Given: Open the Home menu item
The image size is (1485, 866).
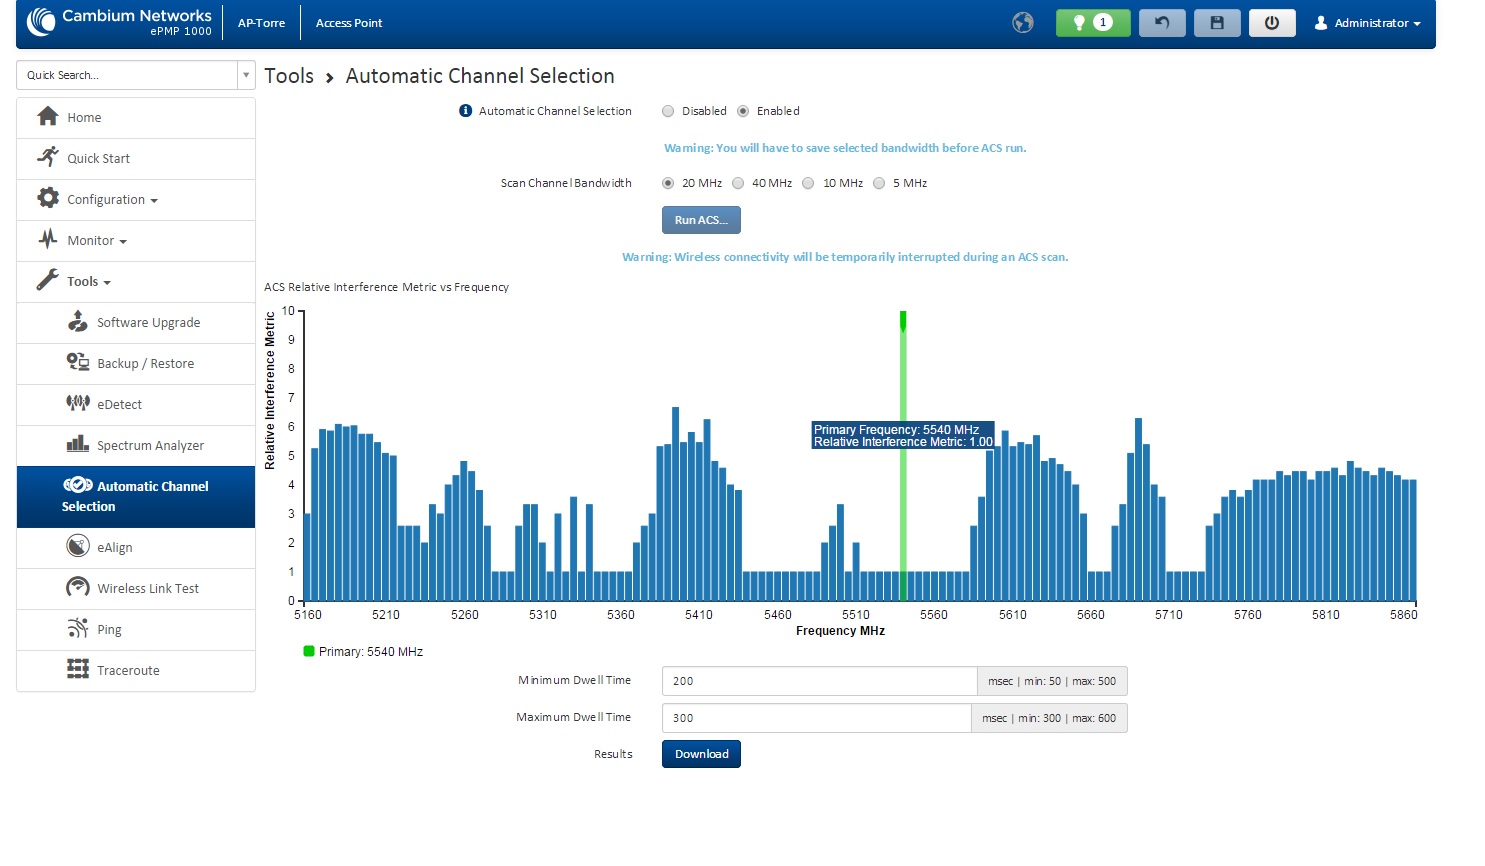Looking at the screenshot, I should tap(136, 118).
